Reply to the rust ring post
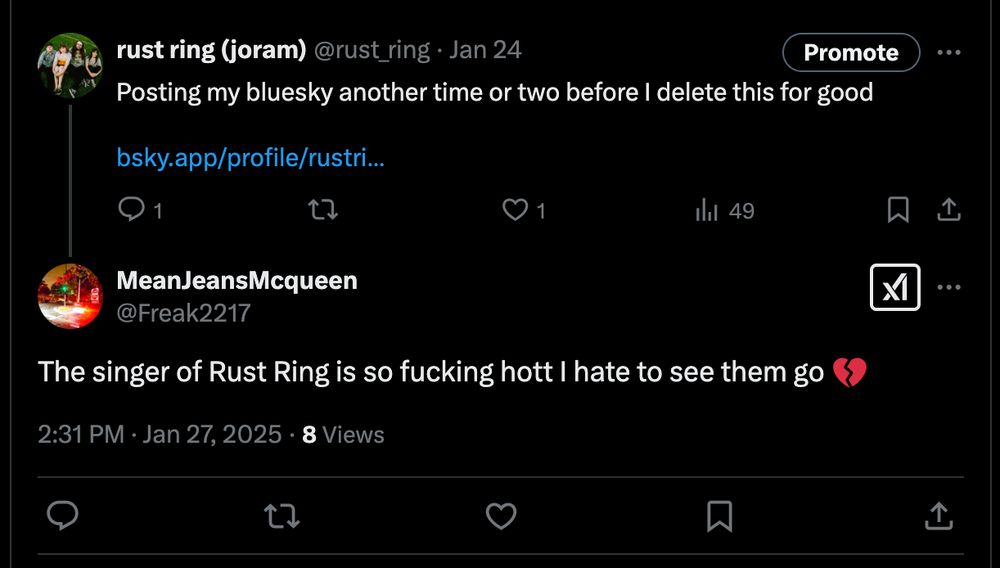The image size is (1000, 568). coord(132,210)
